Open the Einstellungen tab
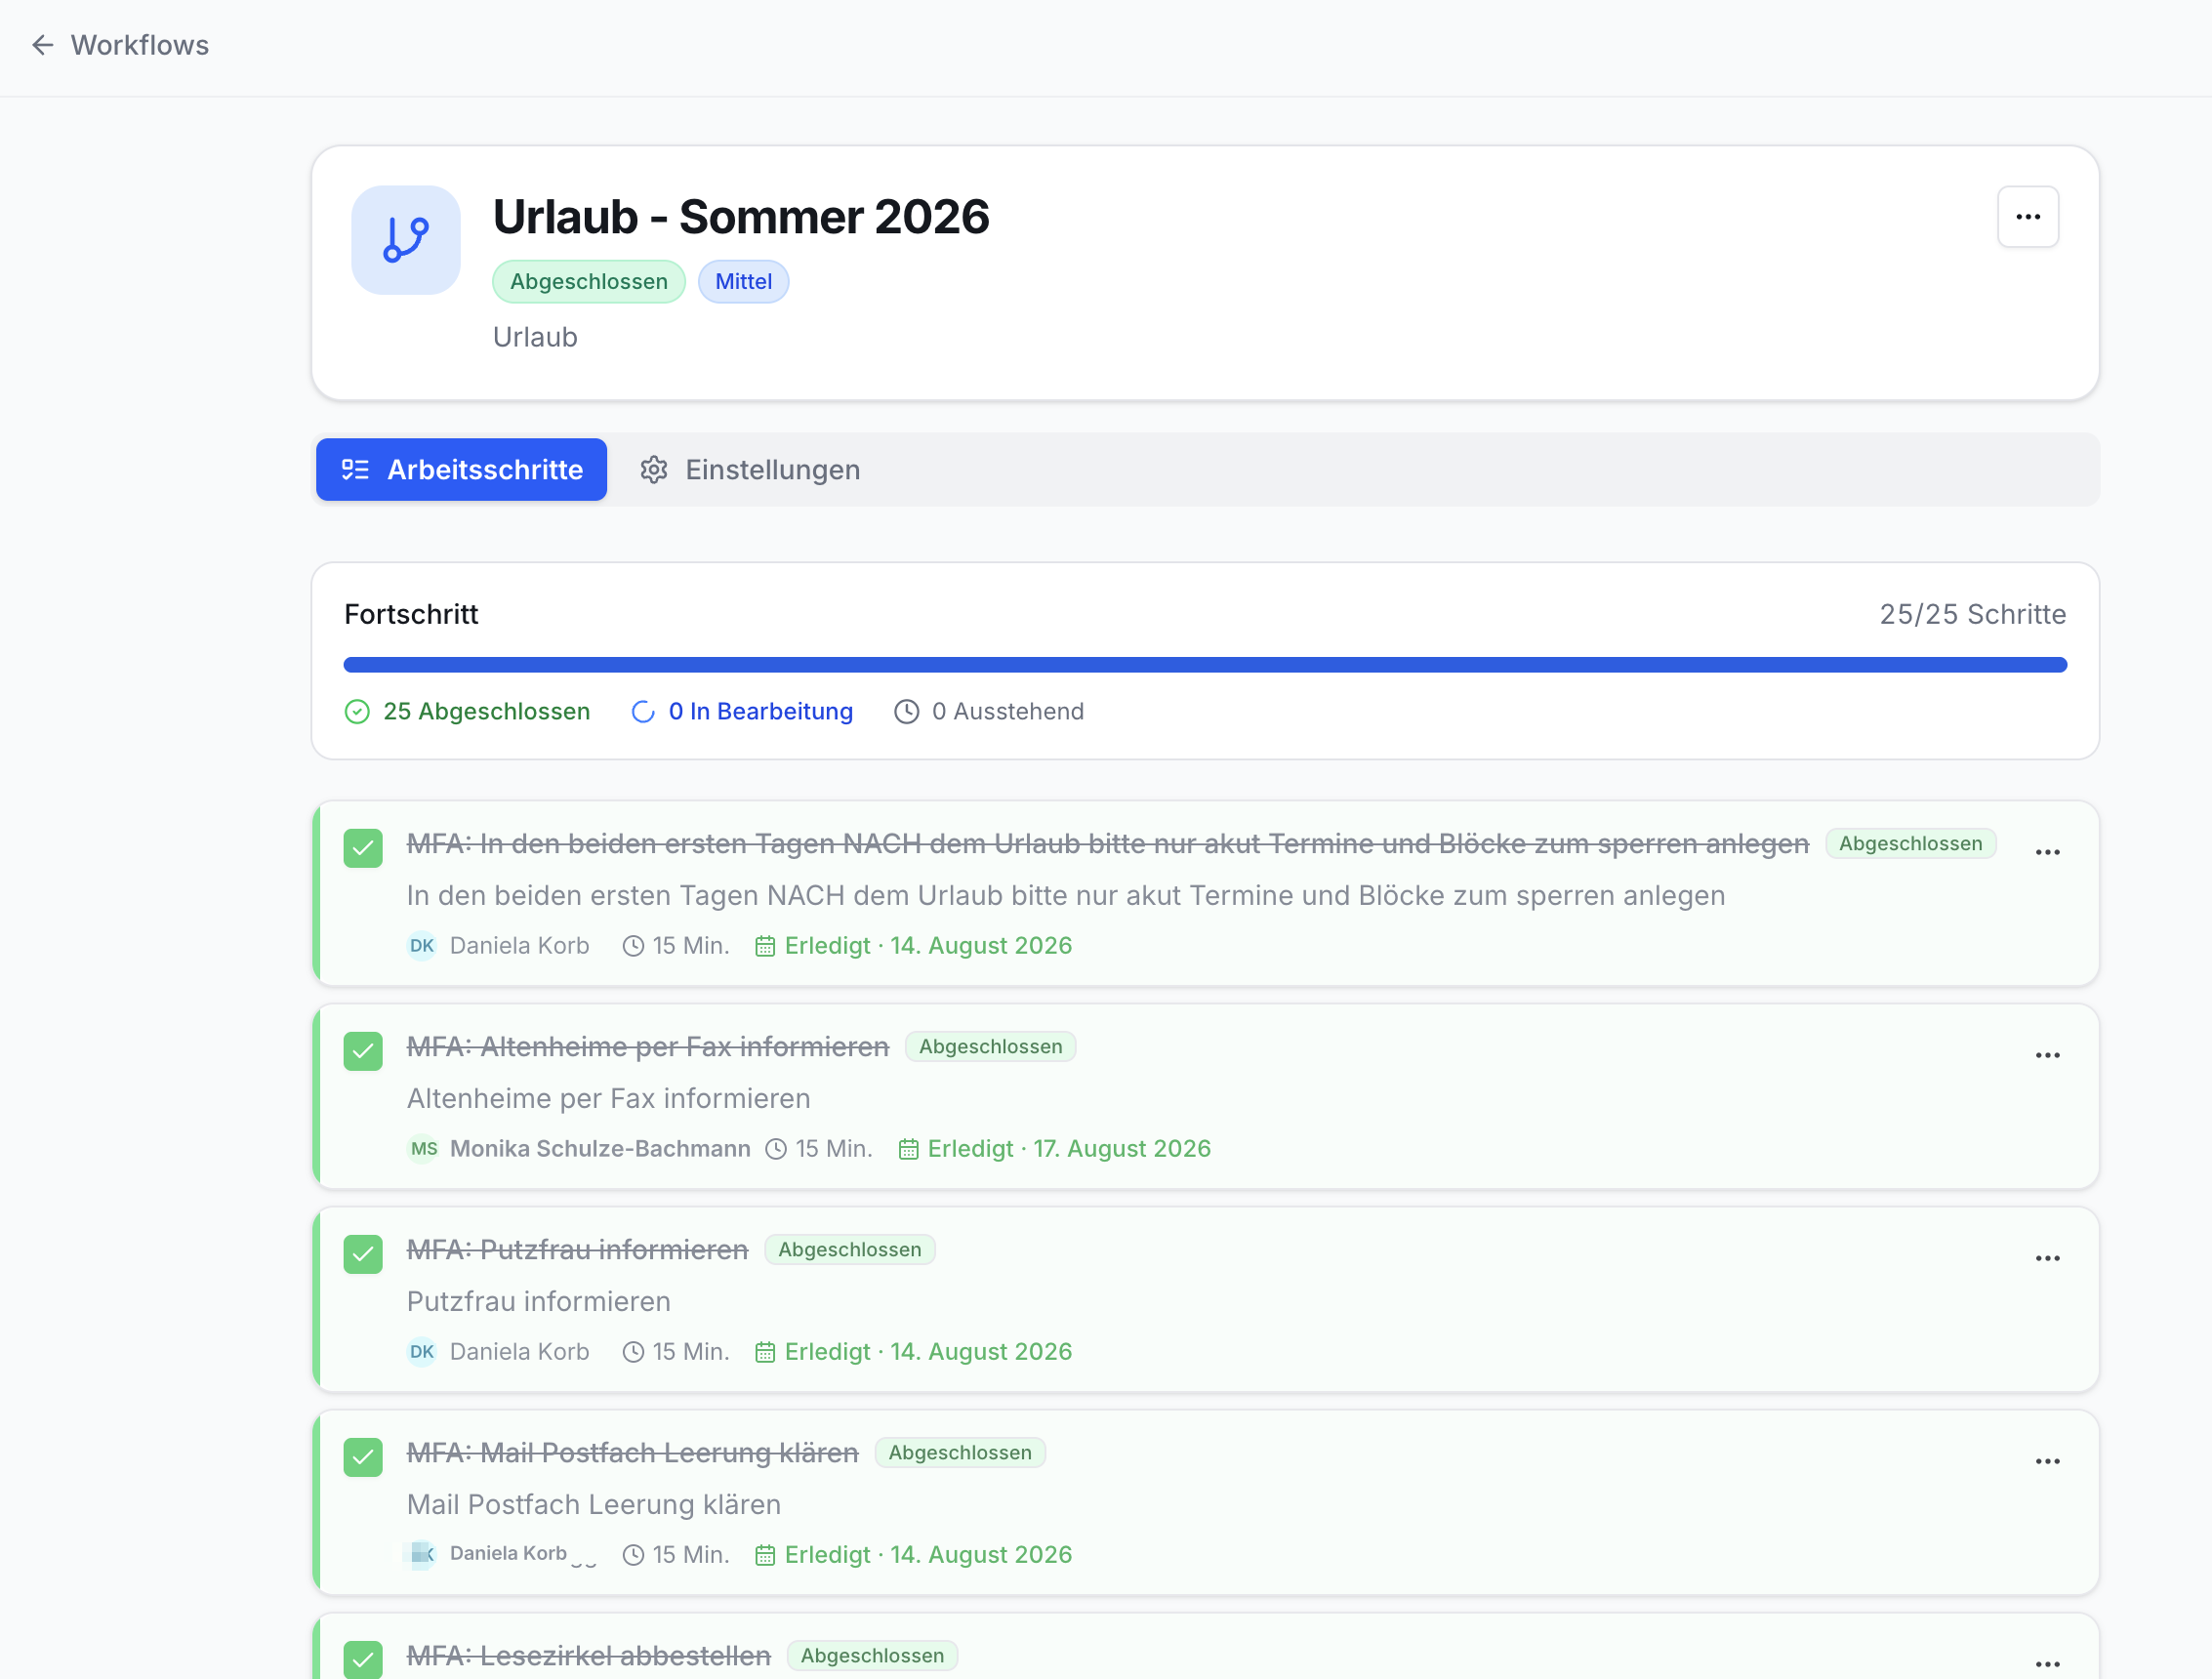Screen dimensions: 2212x1679 (750, 470)
